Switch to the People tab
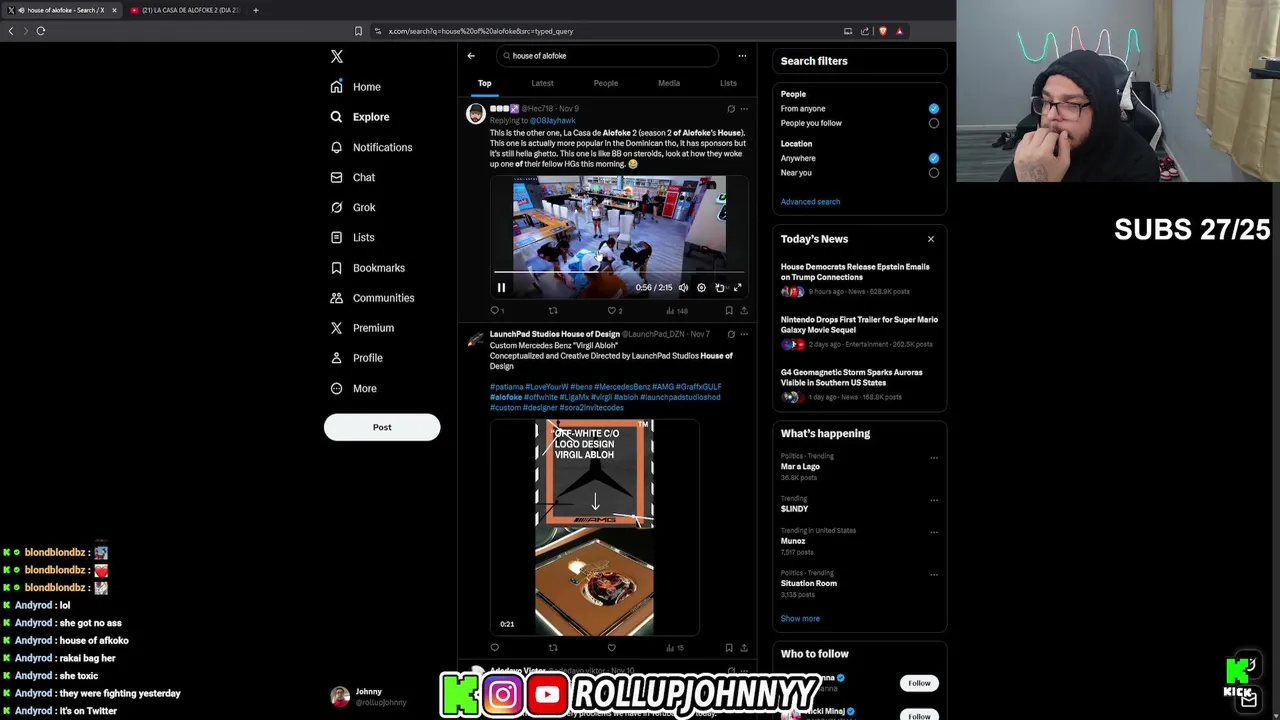Screen dimensions: 1280x720 point(606,83)
